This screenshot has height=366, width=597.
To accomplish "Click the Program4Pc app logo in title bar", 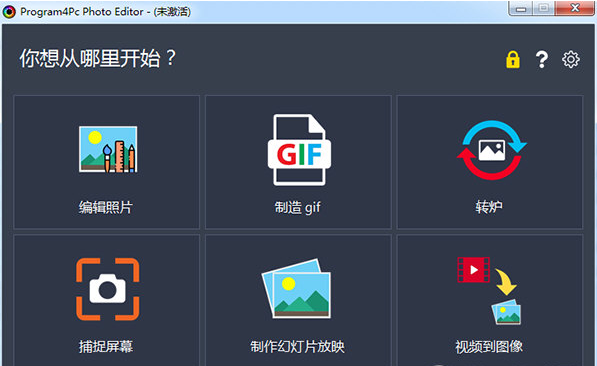I will [9, 12].
